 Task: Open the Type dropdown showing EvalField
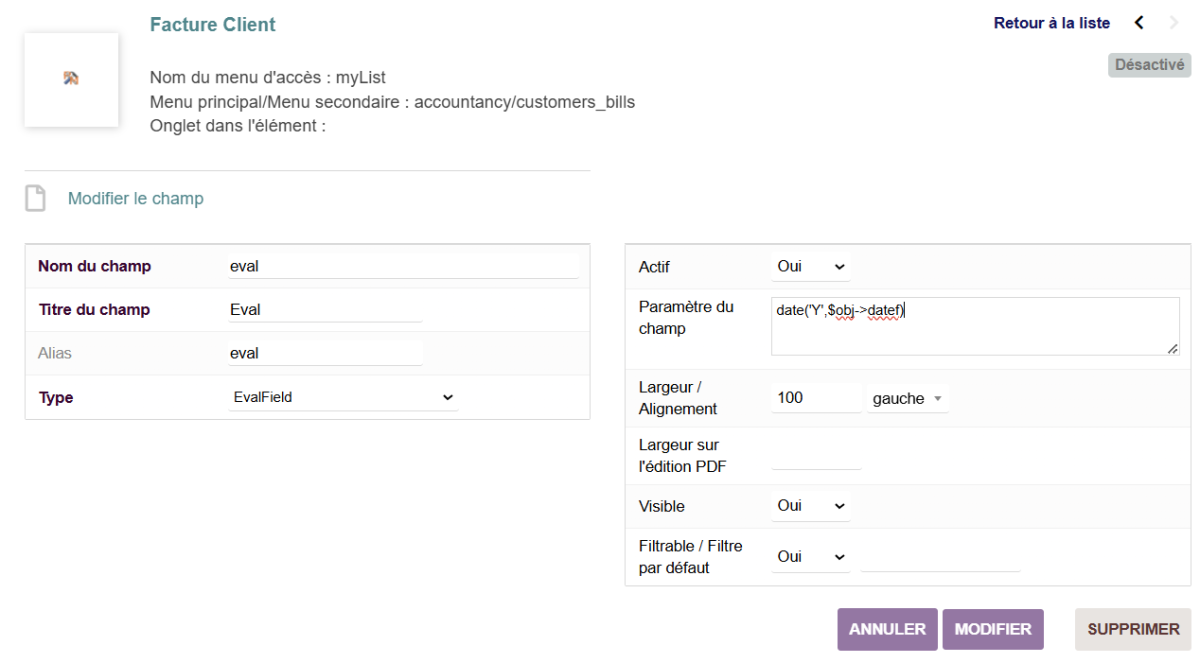pyautogui.click(x=344, y=397)
